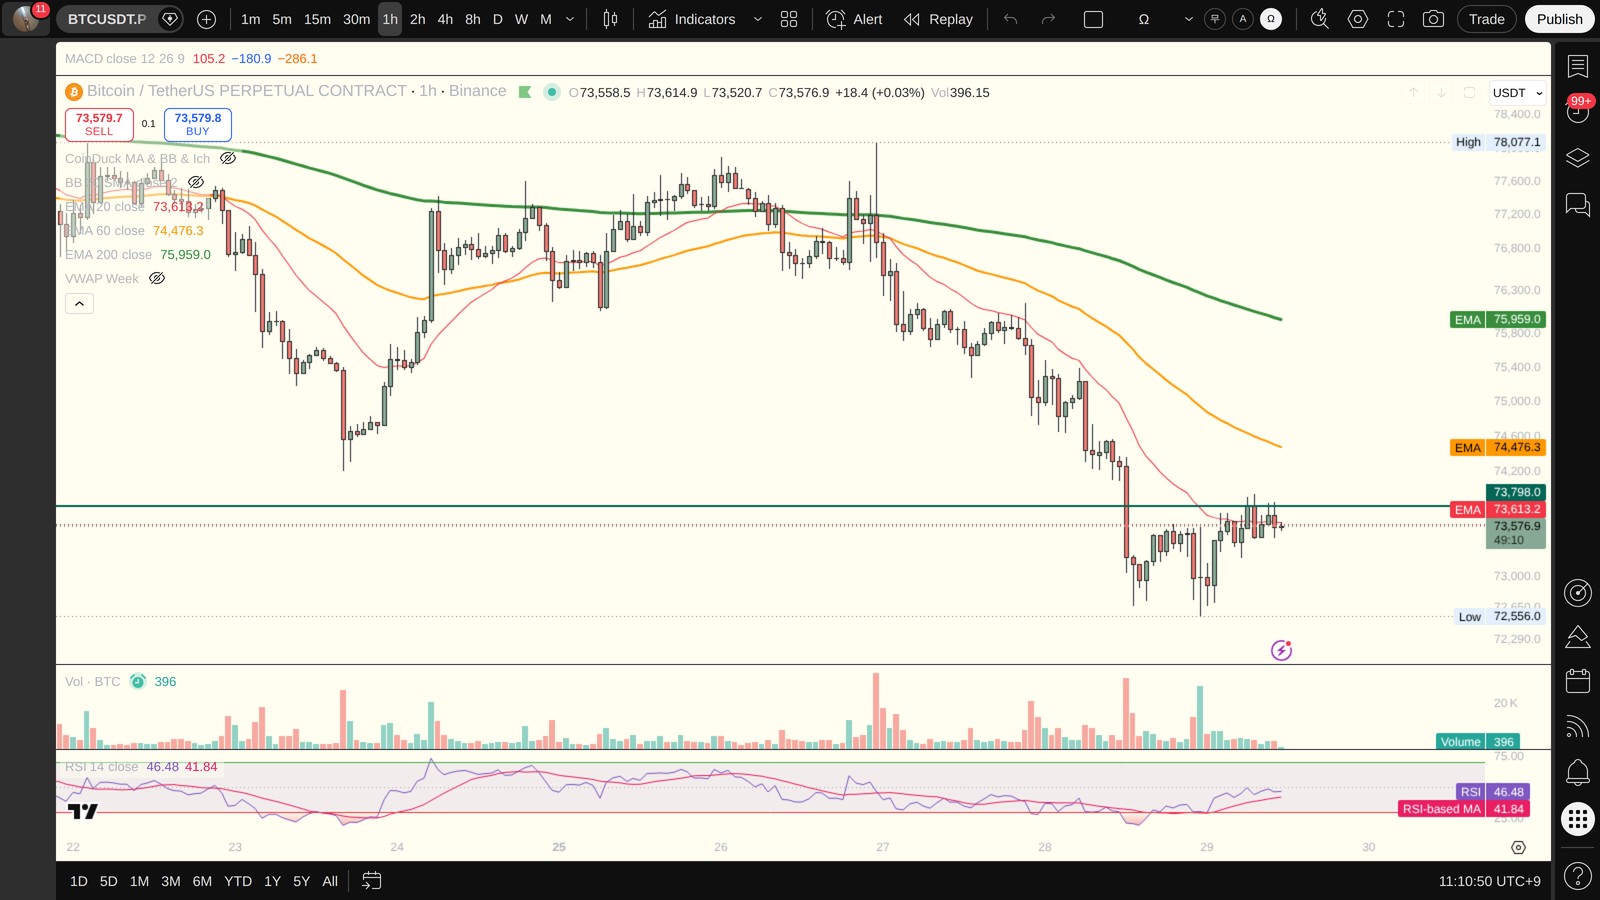
Task: Take a chart snapshot with camera icon
Action: (1433, 19)
